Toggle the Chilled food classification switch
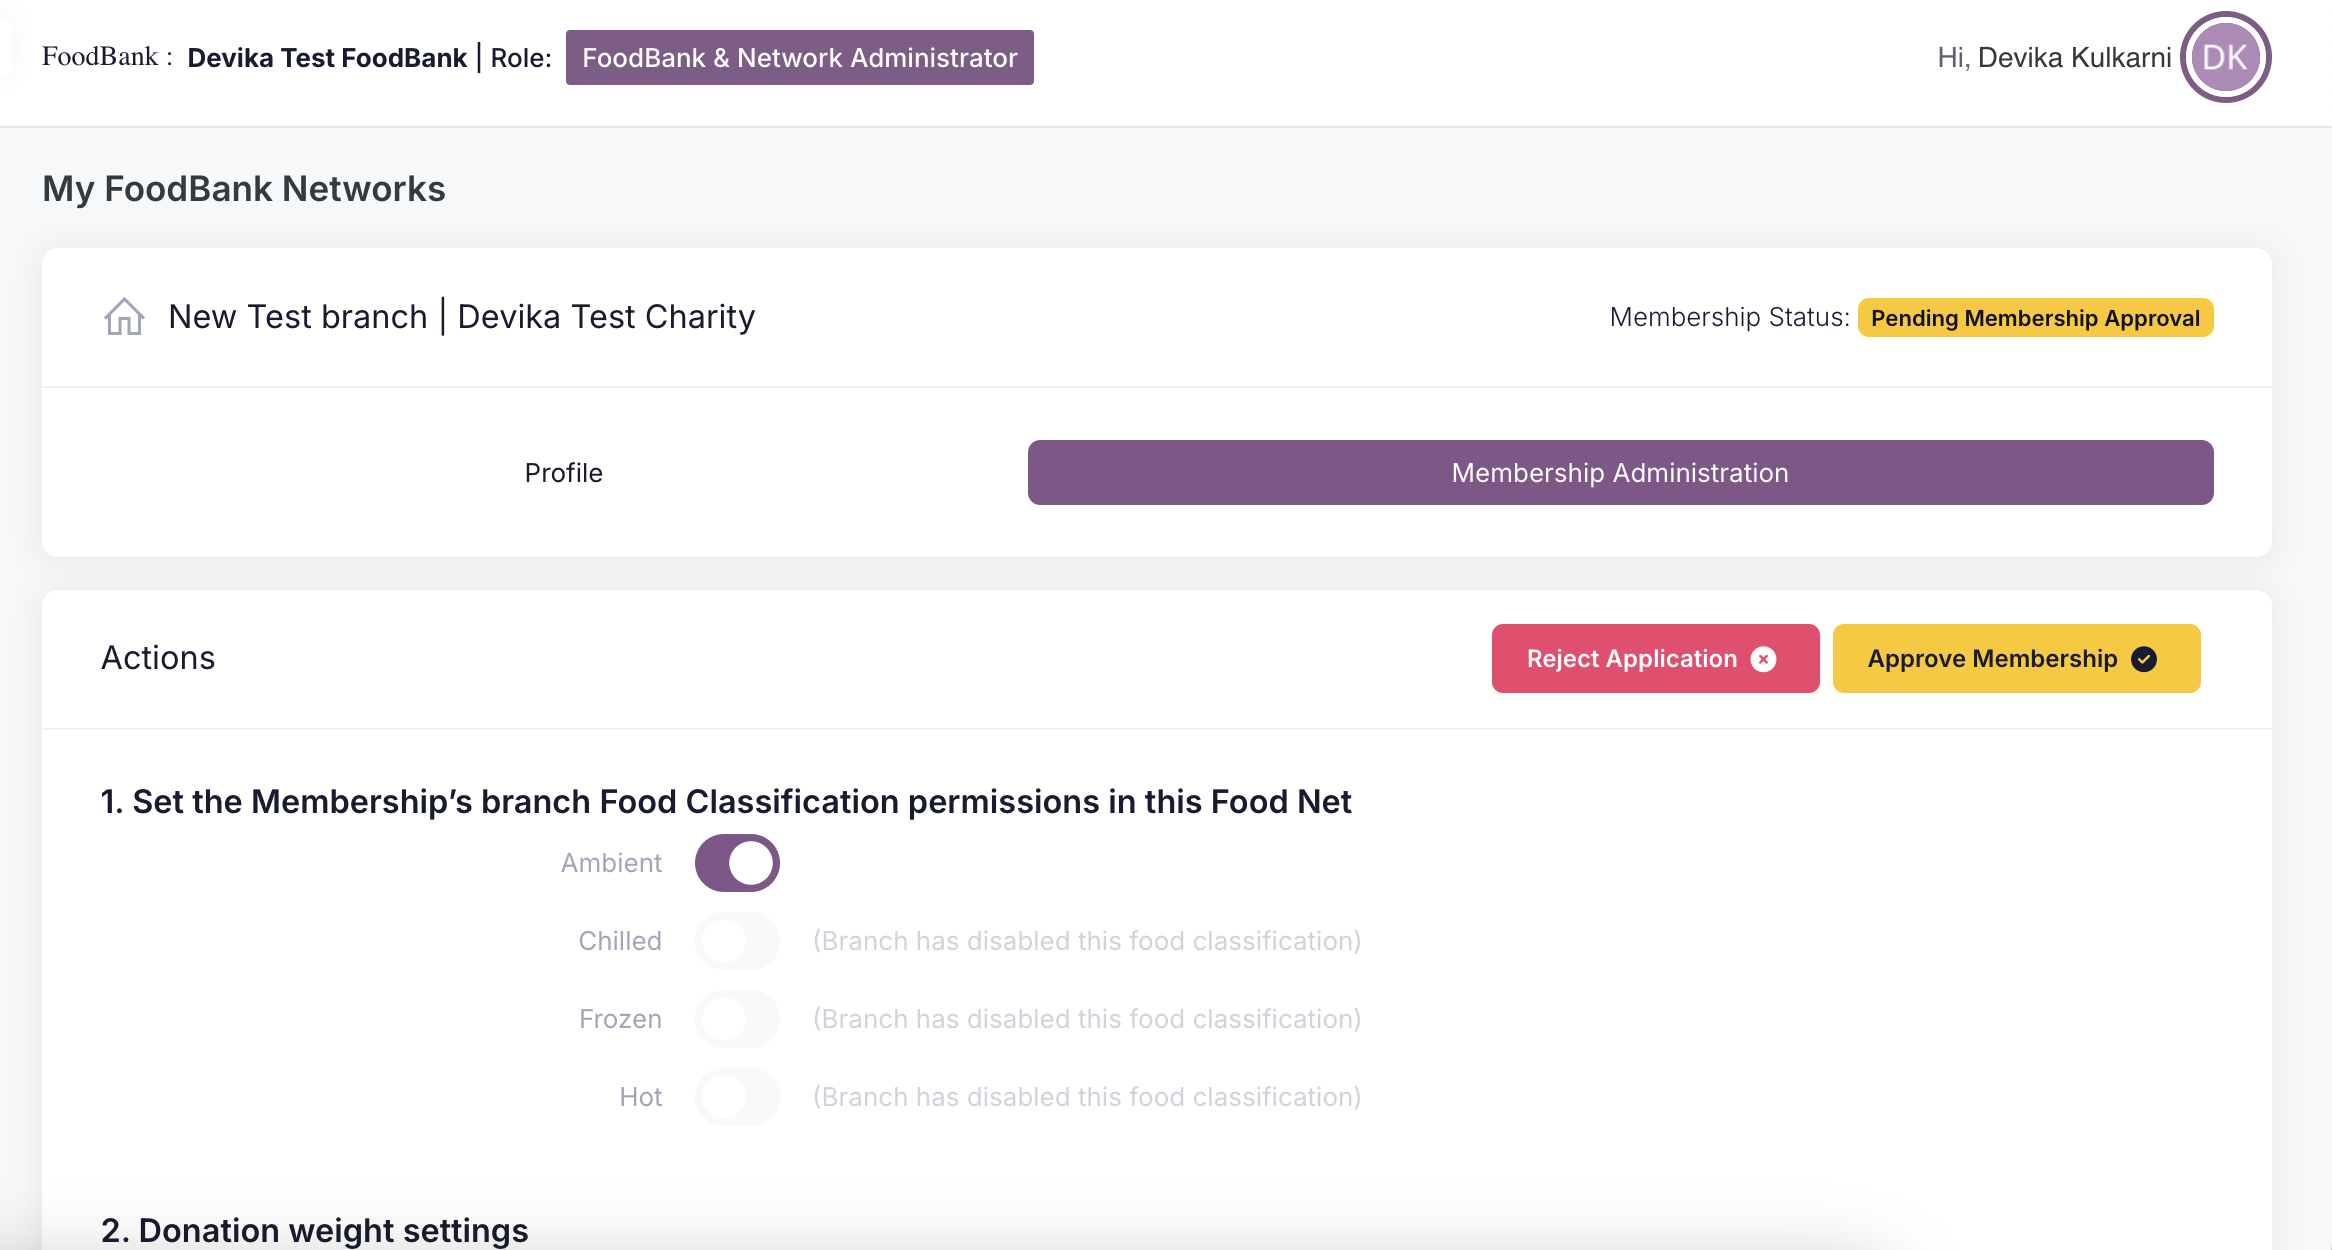2332x1250 pixels. pyautogui.click(x=737, y=941)
